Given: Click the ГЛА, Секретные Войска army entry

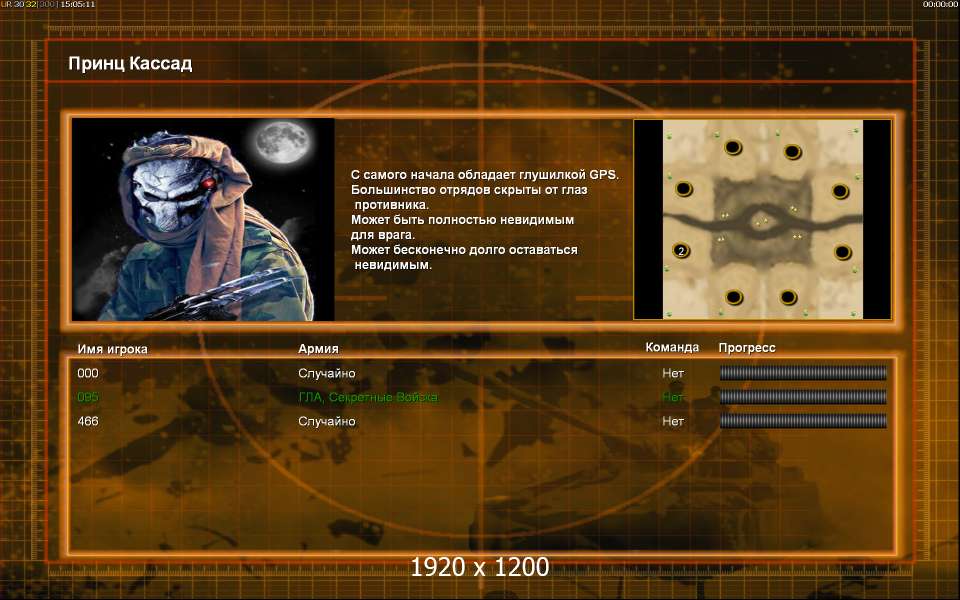Looking at the screenshot, I should tap(368, 397).
